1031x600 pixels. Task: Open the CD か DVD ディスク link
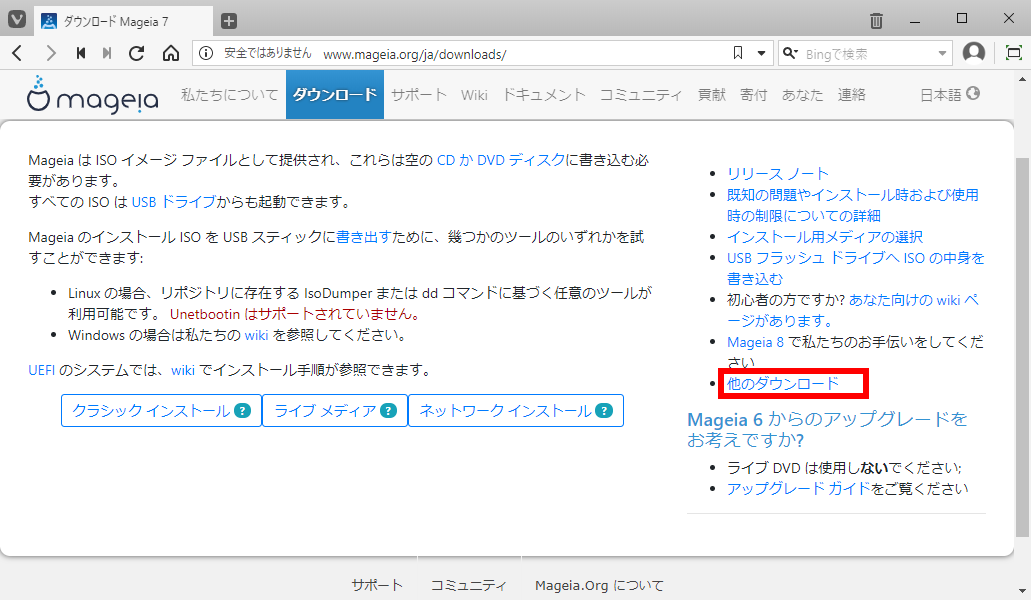point(501,160)
